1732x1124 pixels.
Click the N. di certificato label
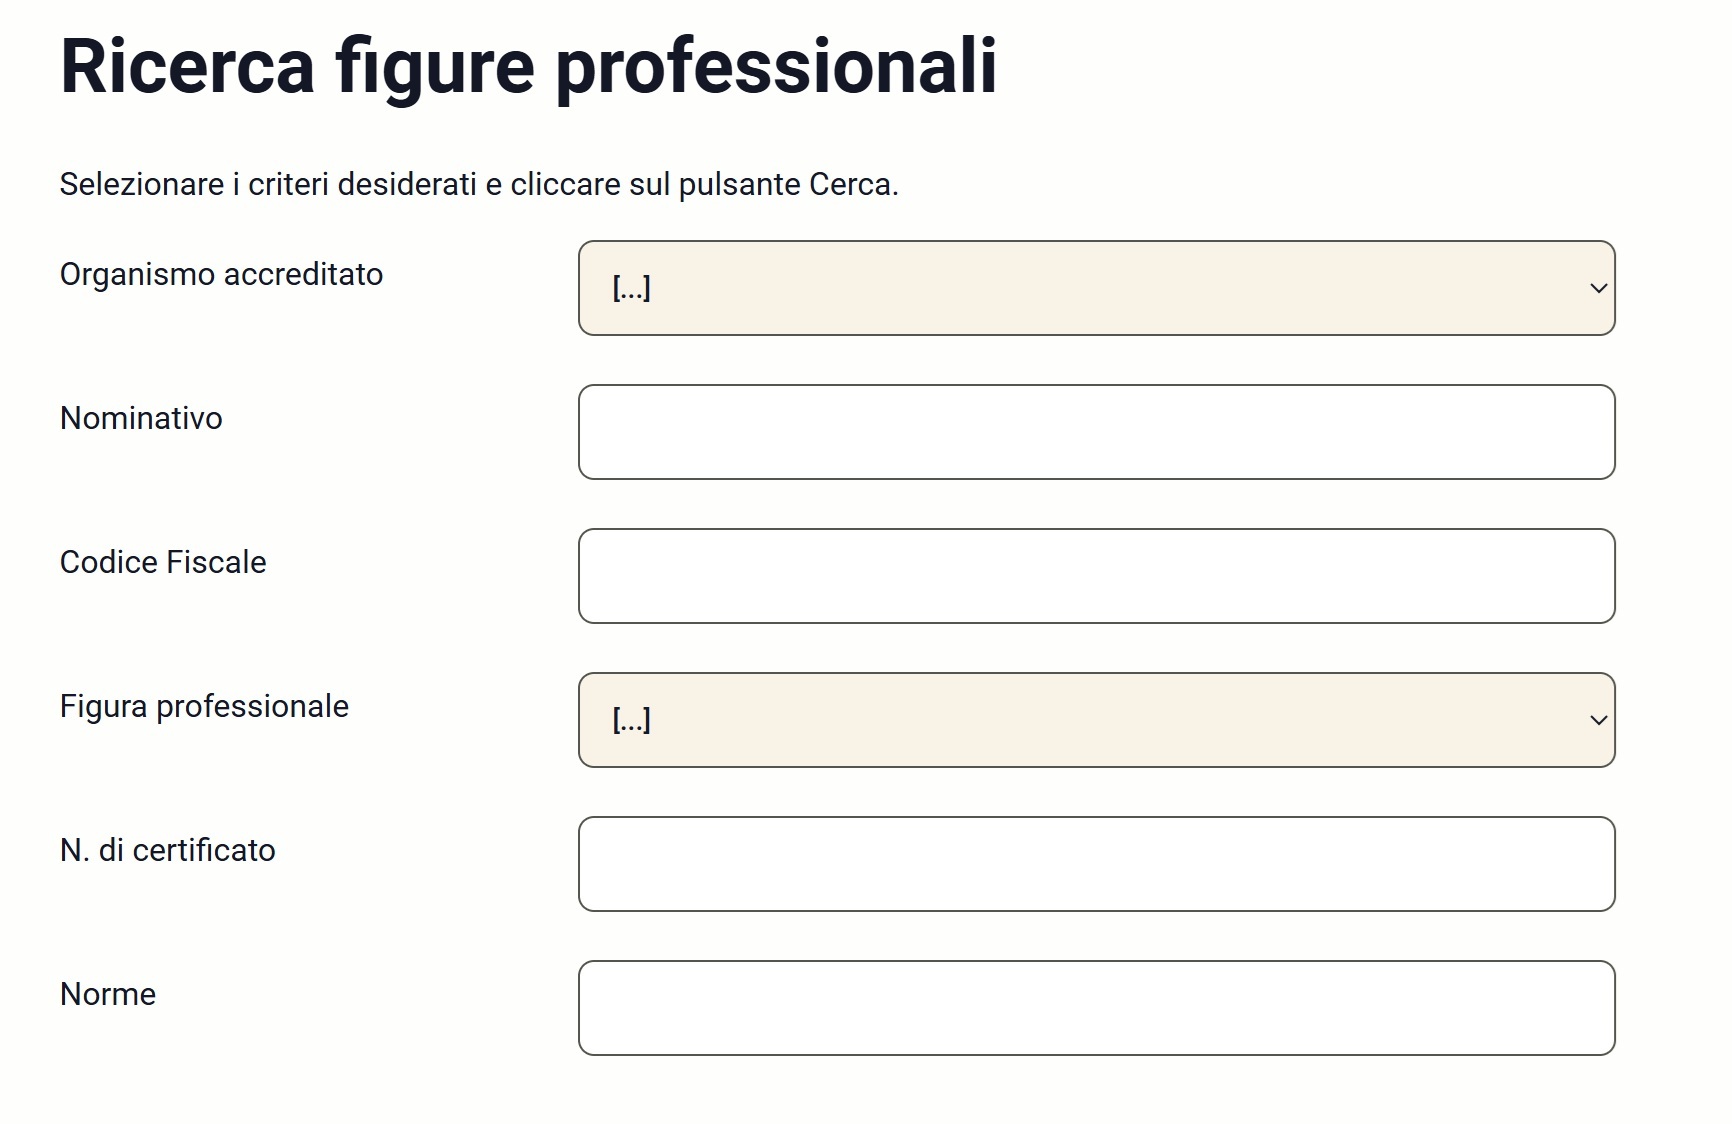pyautogui.click(x=167, y=850)
